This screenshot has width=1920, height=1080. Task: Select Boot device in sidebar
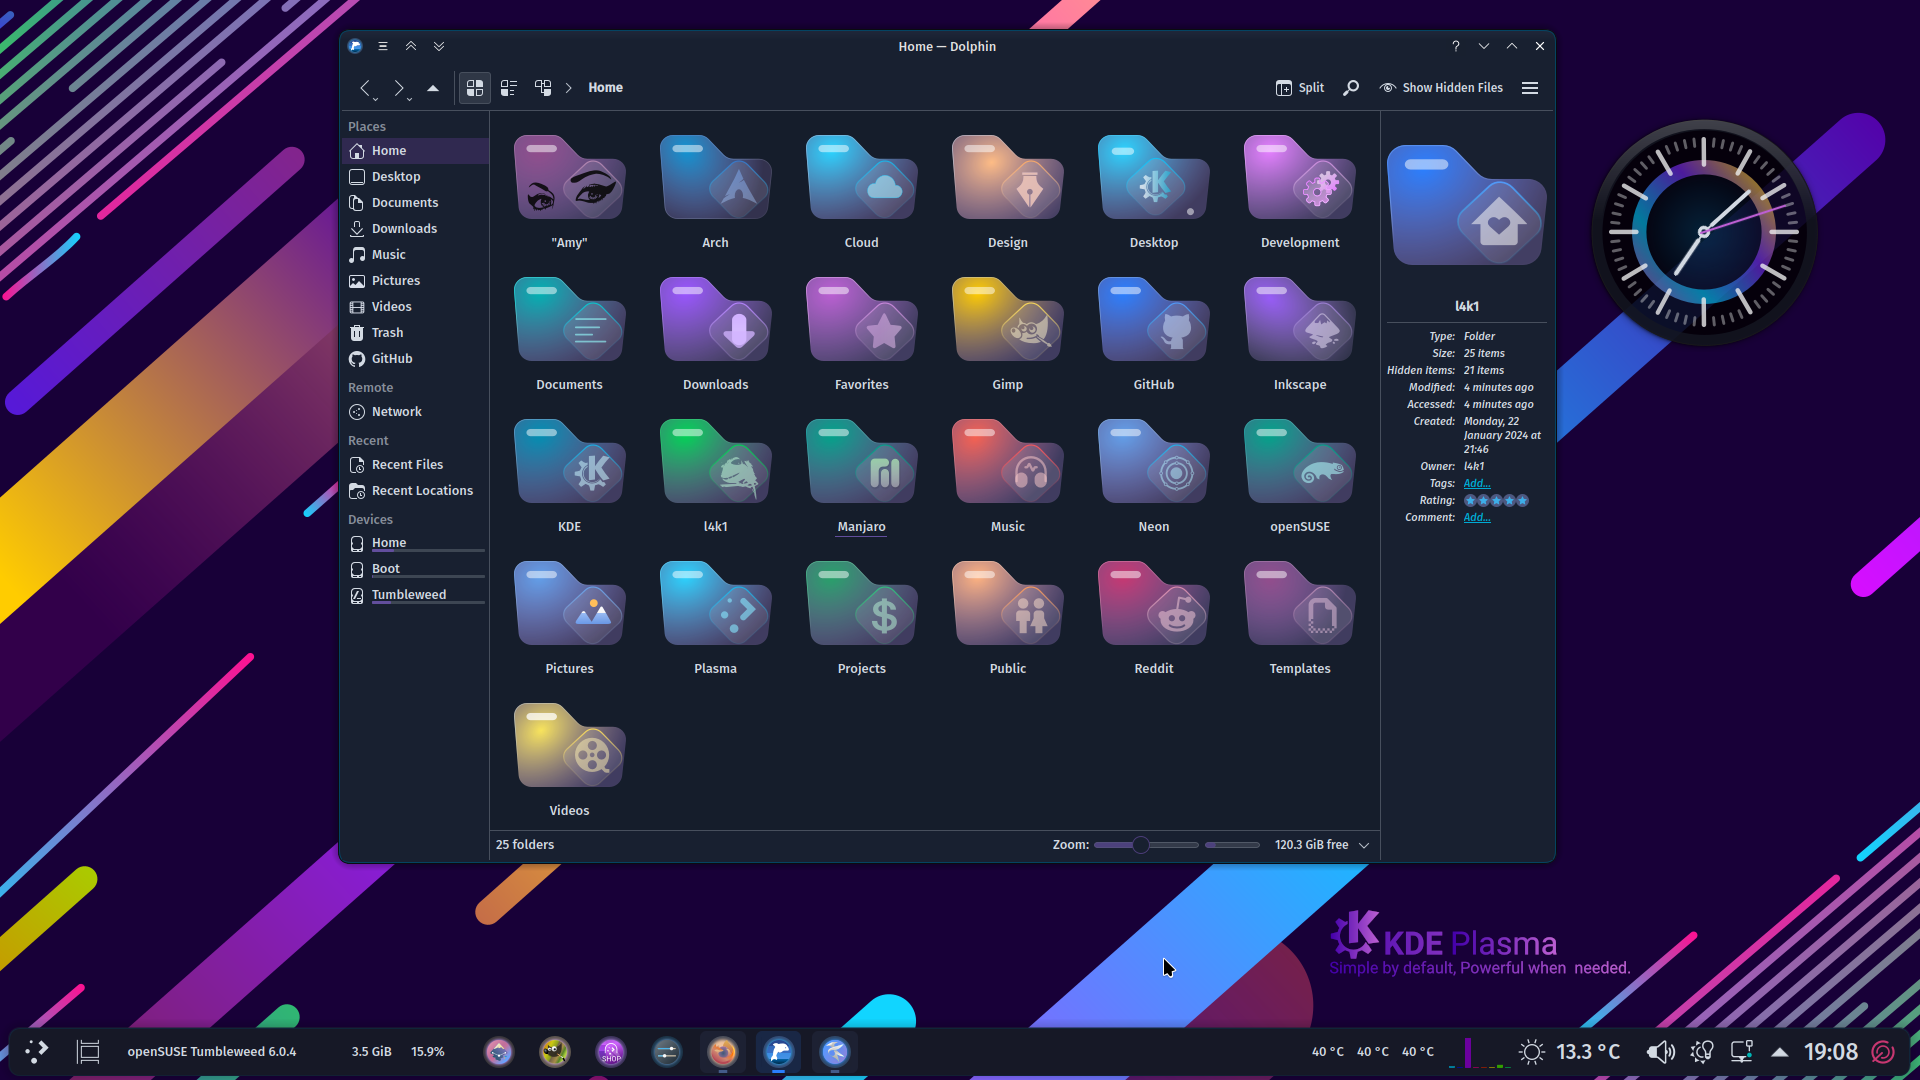(415, 569)
